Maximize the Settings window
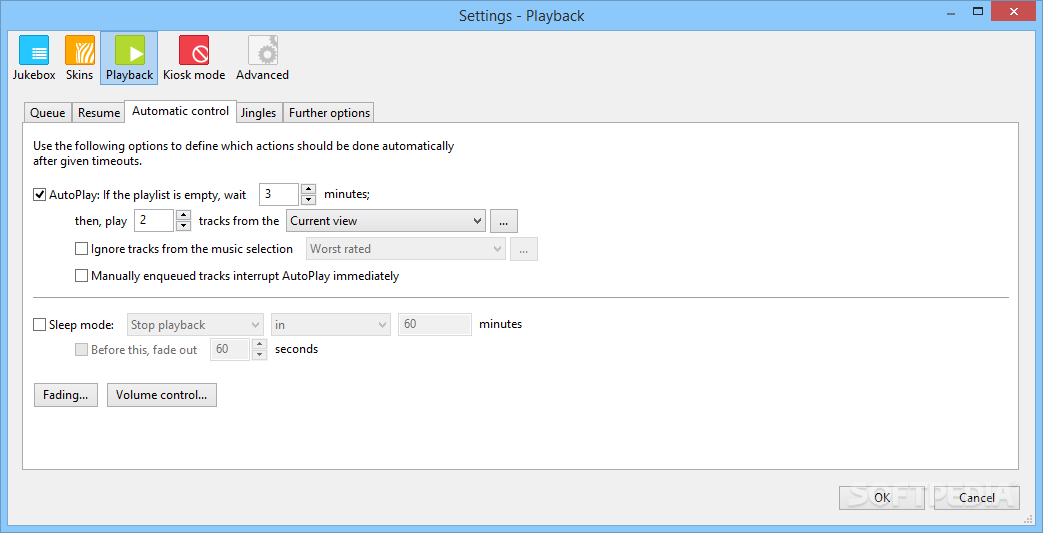 (978, 11)
